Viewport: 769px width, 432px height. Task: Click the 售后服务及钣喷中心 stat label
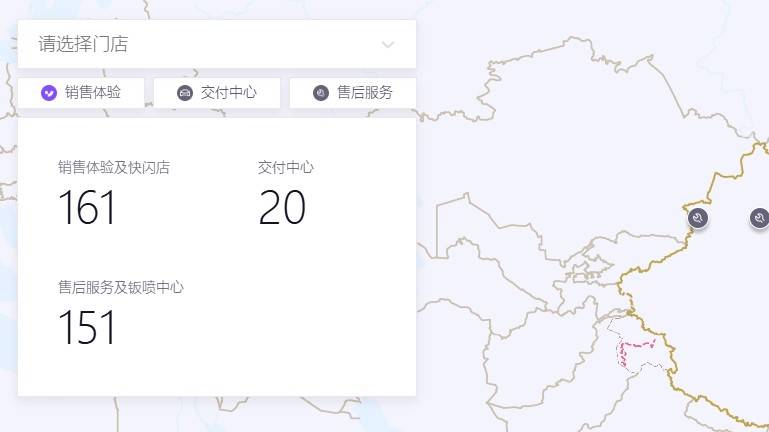(120, 288)
